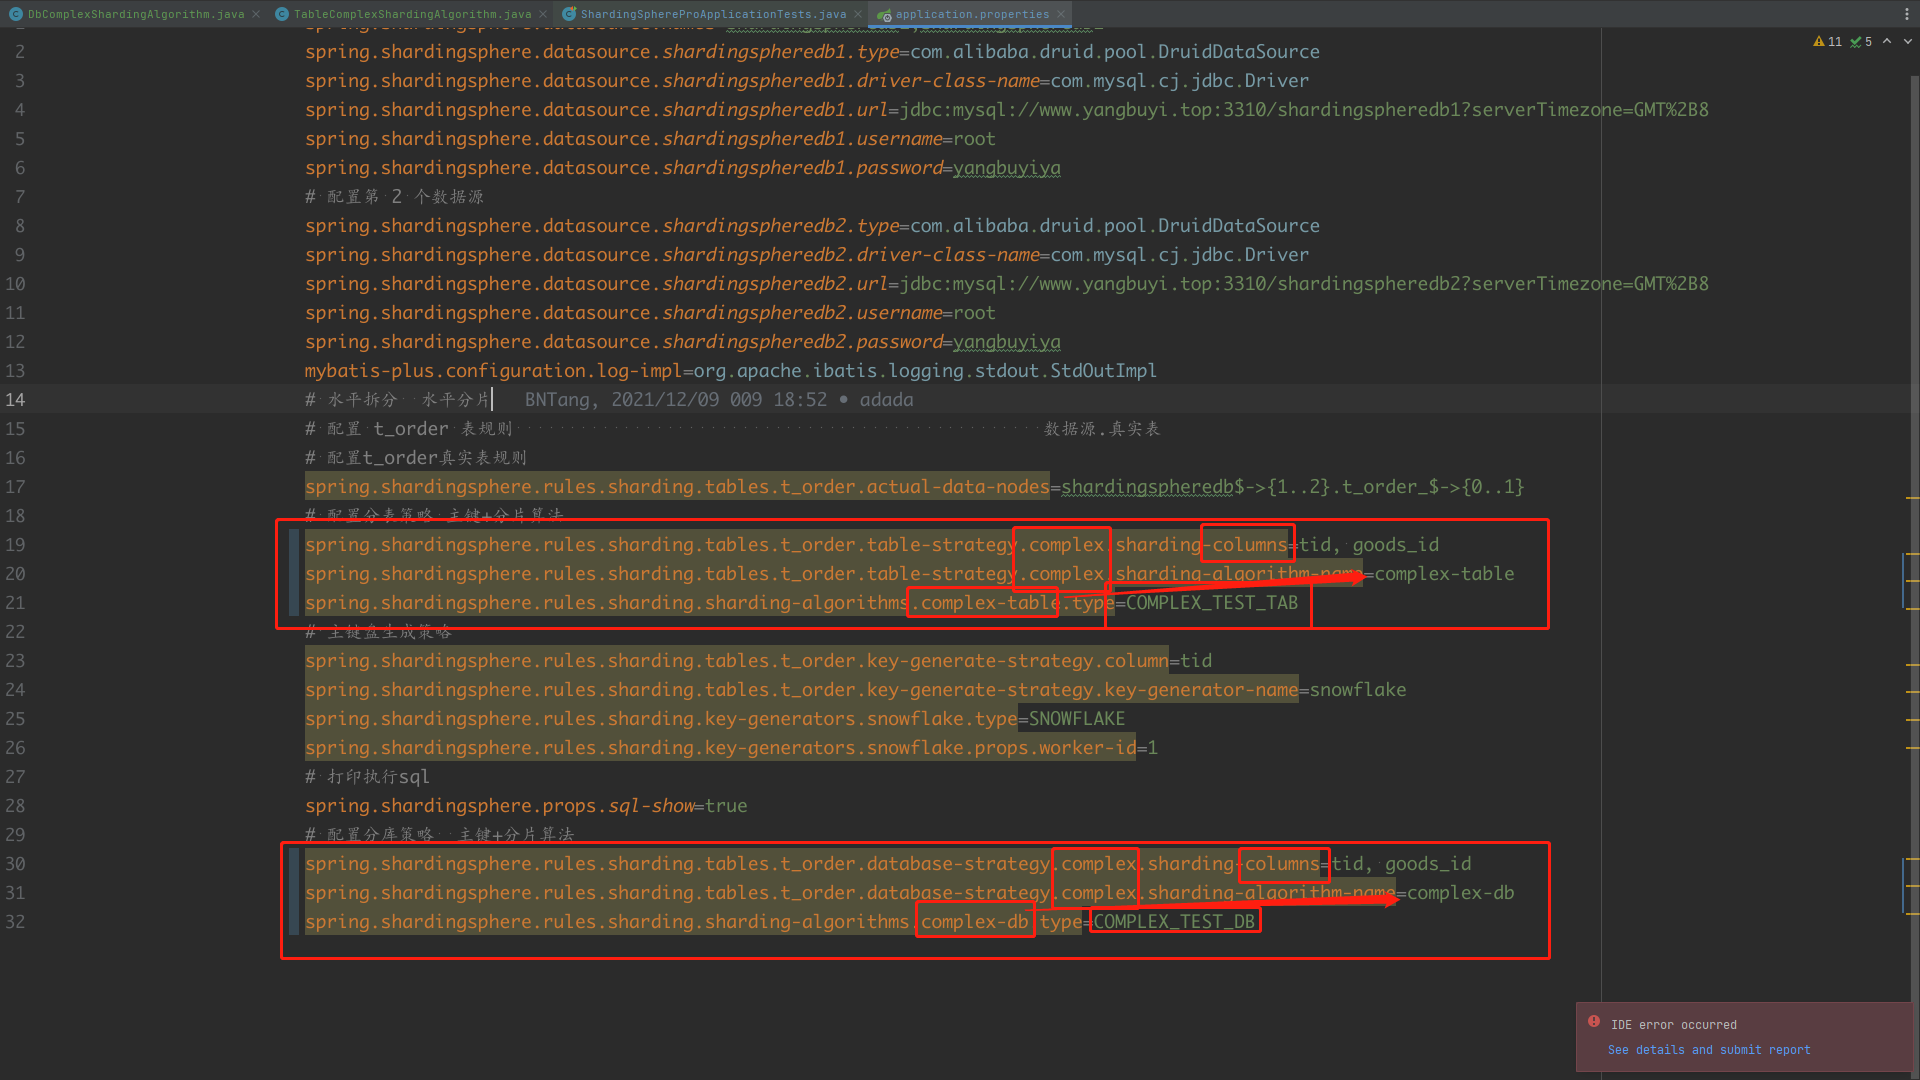Click the application.properties Spring file icon
1920x1080 pixels.
click(x=884, y=14)
